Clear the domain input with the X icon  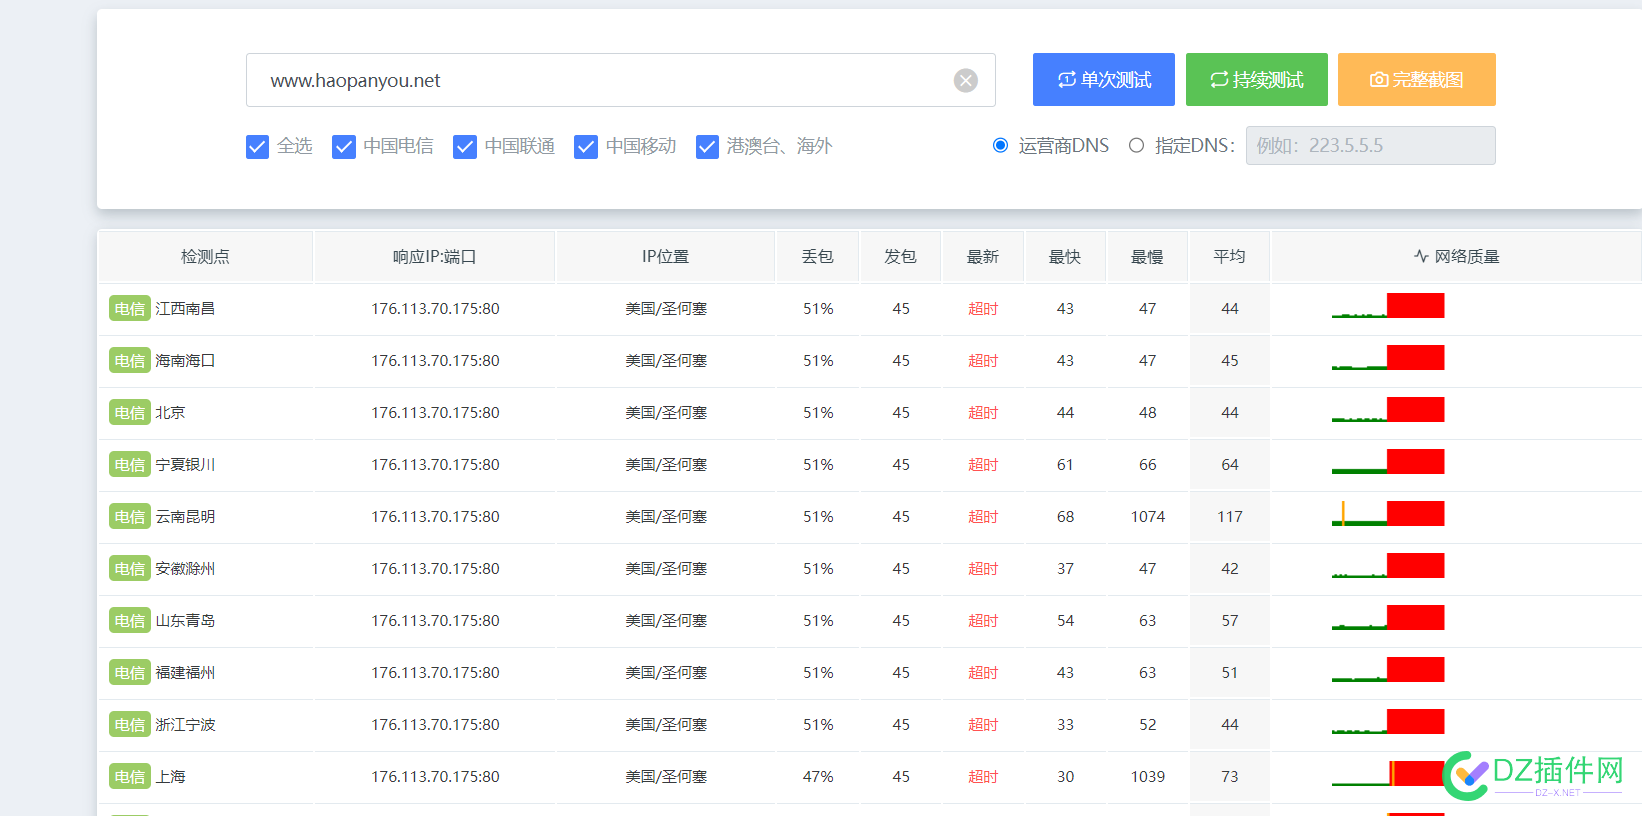[965, 80]
